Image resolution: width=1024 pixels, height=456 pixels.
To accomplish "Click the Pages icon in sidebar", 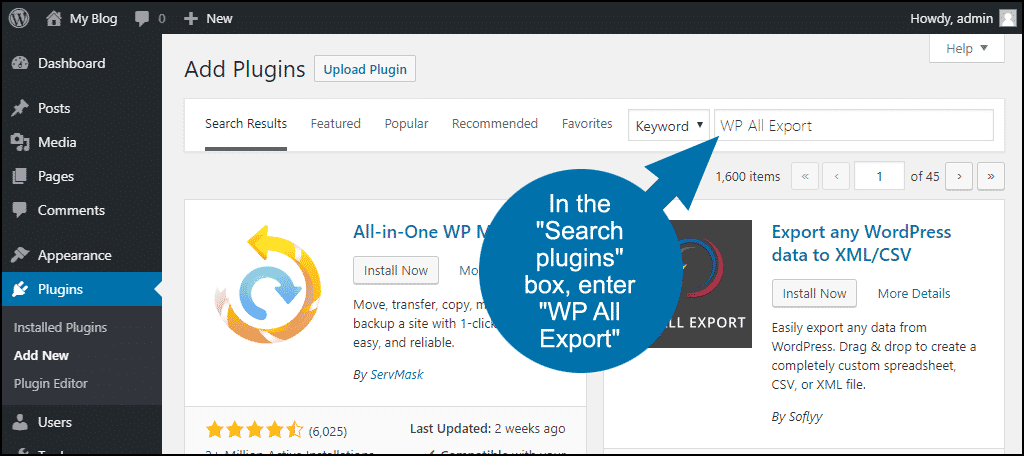I will click(x=21, y=176).
